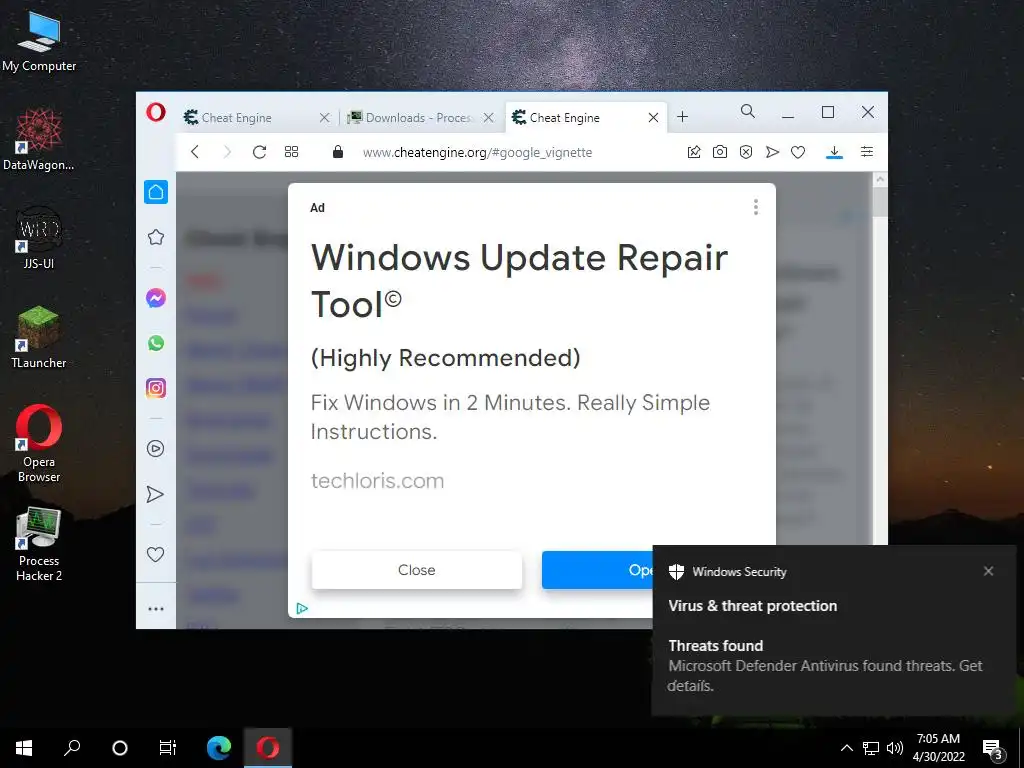Open Instagram in the Opera sidebar
Viewport: 1024px width, 768px height.
[x=155, y=388]
